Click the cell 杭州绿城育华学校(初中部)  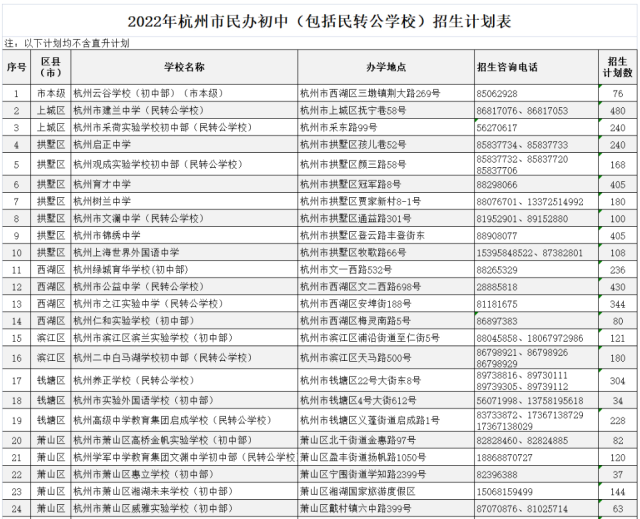pyautogui.click(x=184, y=270)
